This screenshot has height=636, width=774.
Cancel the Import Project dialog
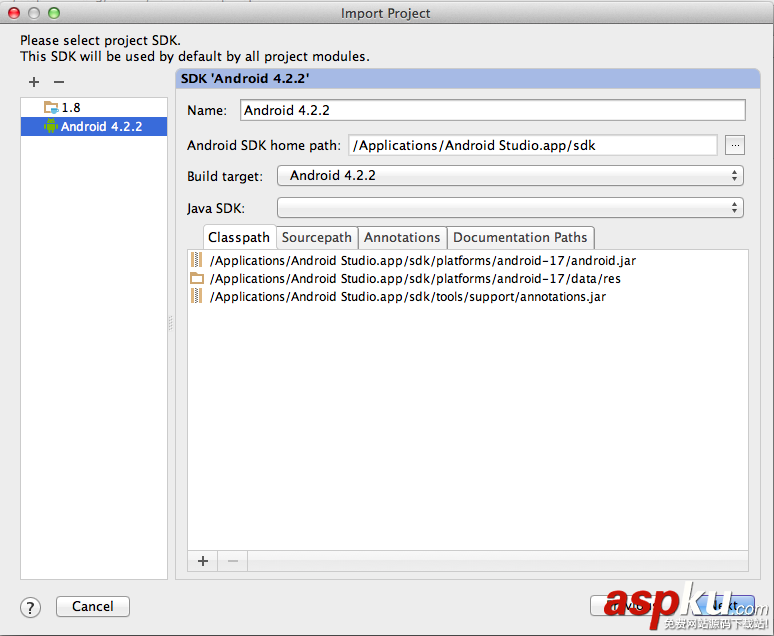tap(93, 606)
